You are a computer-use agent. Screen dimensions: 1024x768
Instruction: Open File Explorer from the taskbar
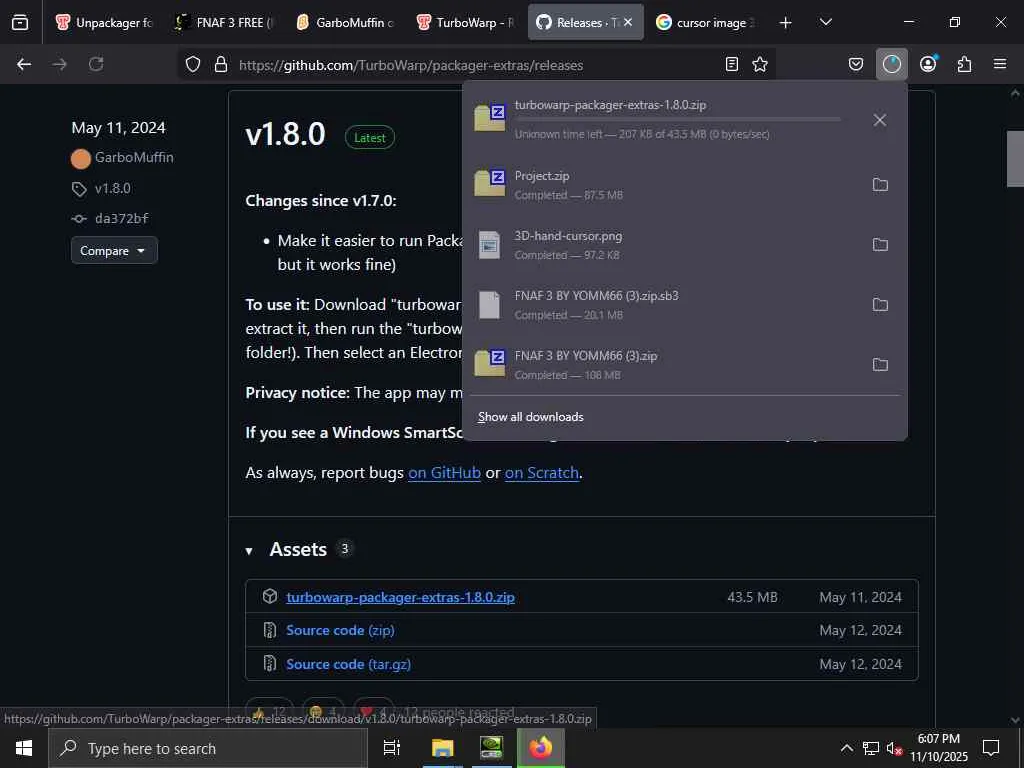click(x=442, y=748)
